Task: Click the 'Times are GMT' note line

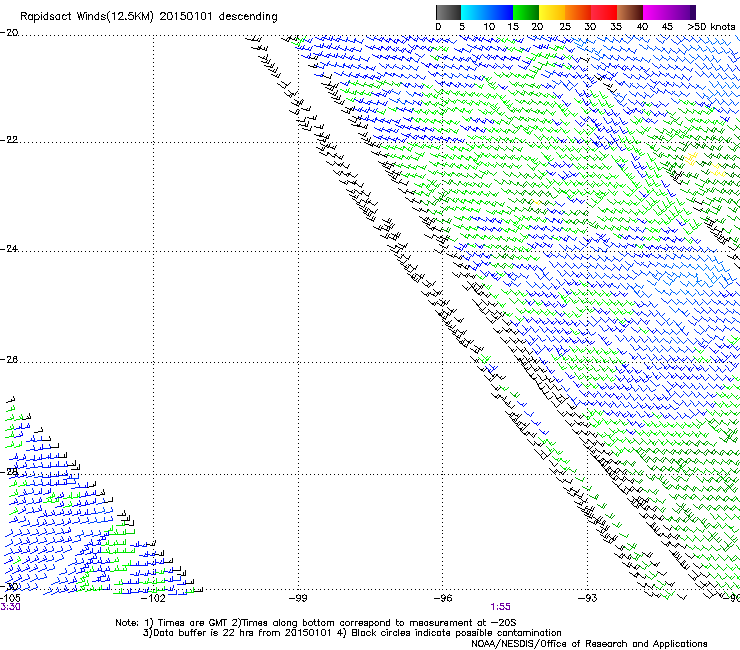Action: (316, 623)
